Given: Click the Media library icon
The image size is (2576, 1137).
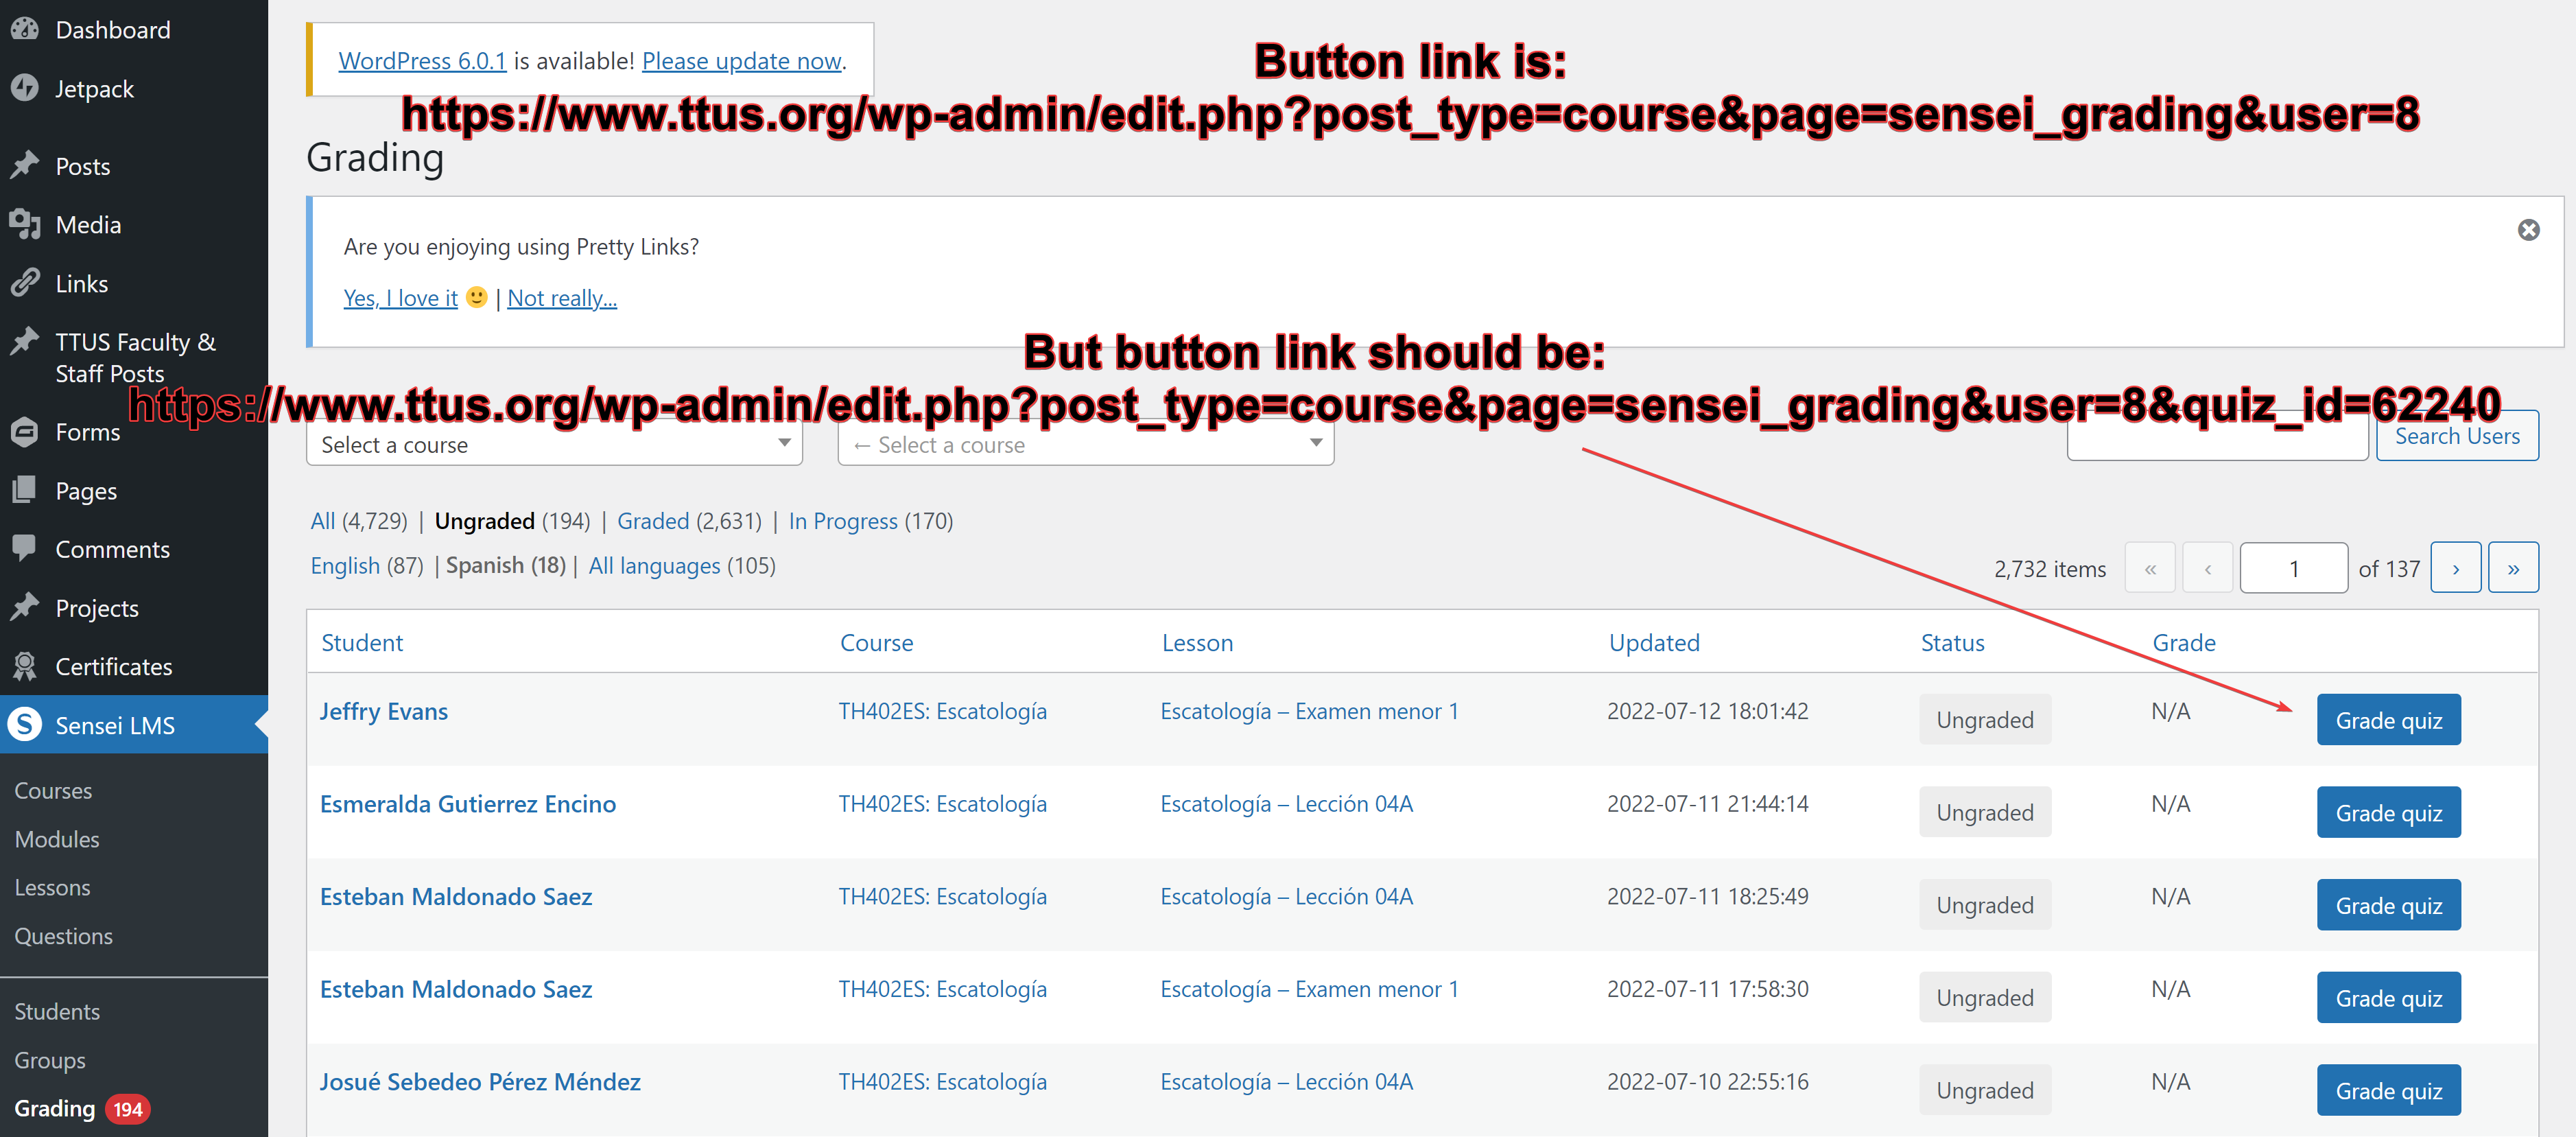Looking at the screenshot, I should point(25,224).
